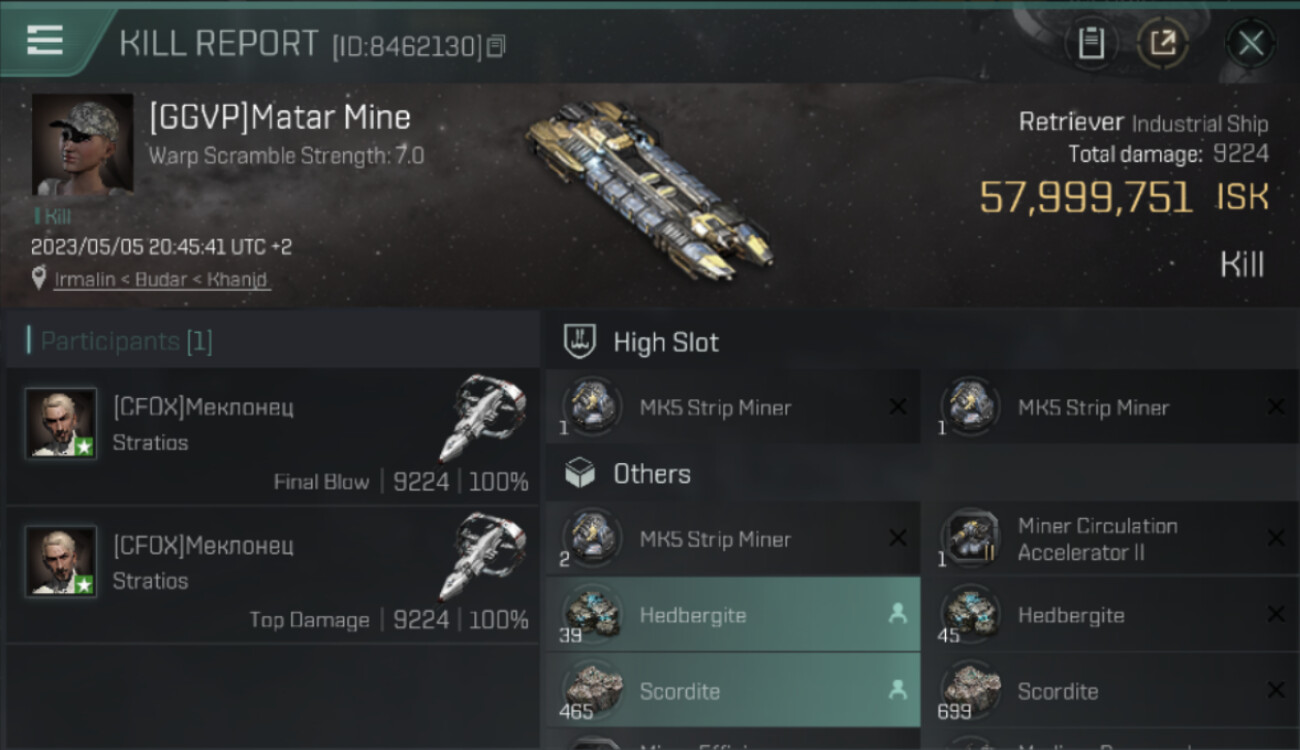1300x750 pixels.
Task: Select the Final Blow participant row
Action: tap(272, 437)
